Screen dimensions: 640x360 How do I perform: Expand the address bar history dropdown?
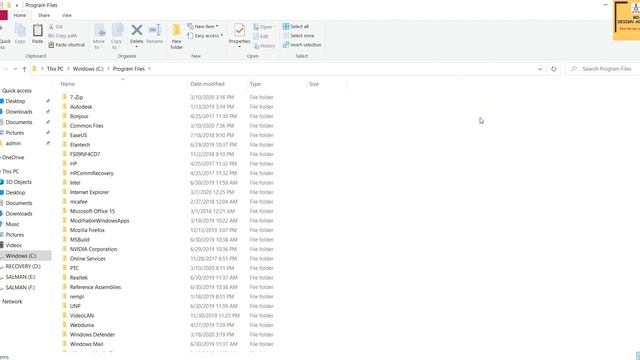pyautogui.click(x=540, y=69)
